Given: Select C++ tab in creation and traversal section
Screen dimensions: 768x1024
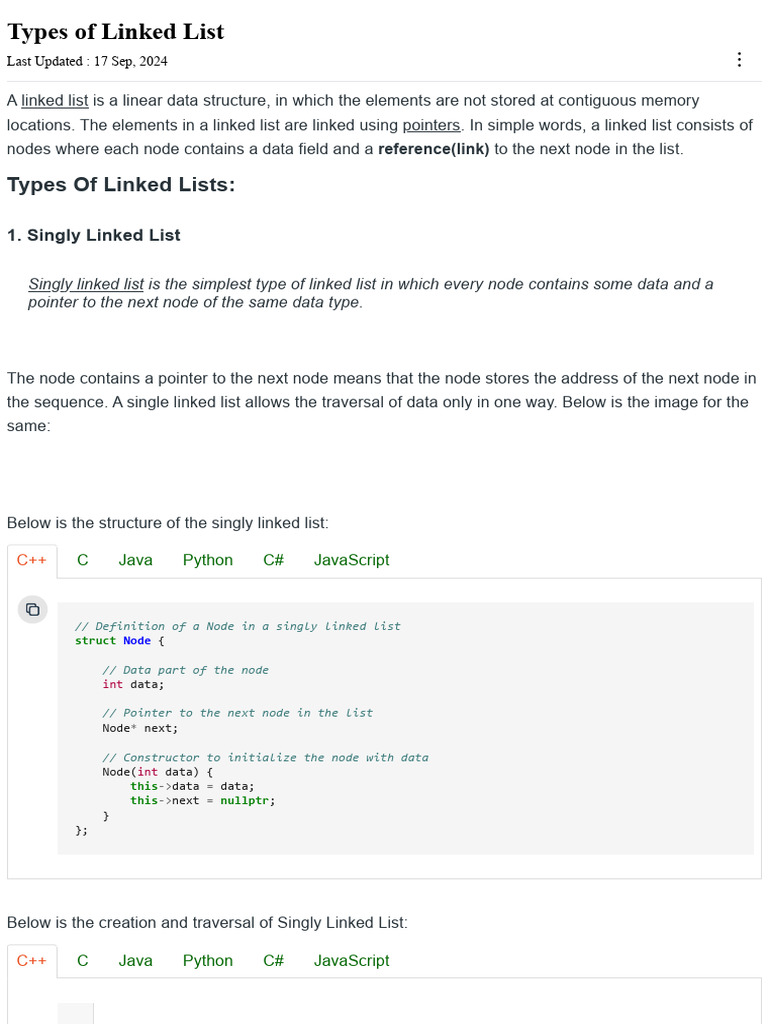Looking at the screenshot, I should [x=32, y=960].
